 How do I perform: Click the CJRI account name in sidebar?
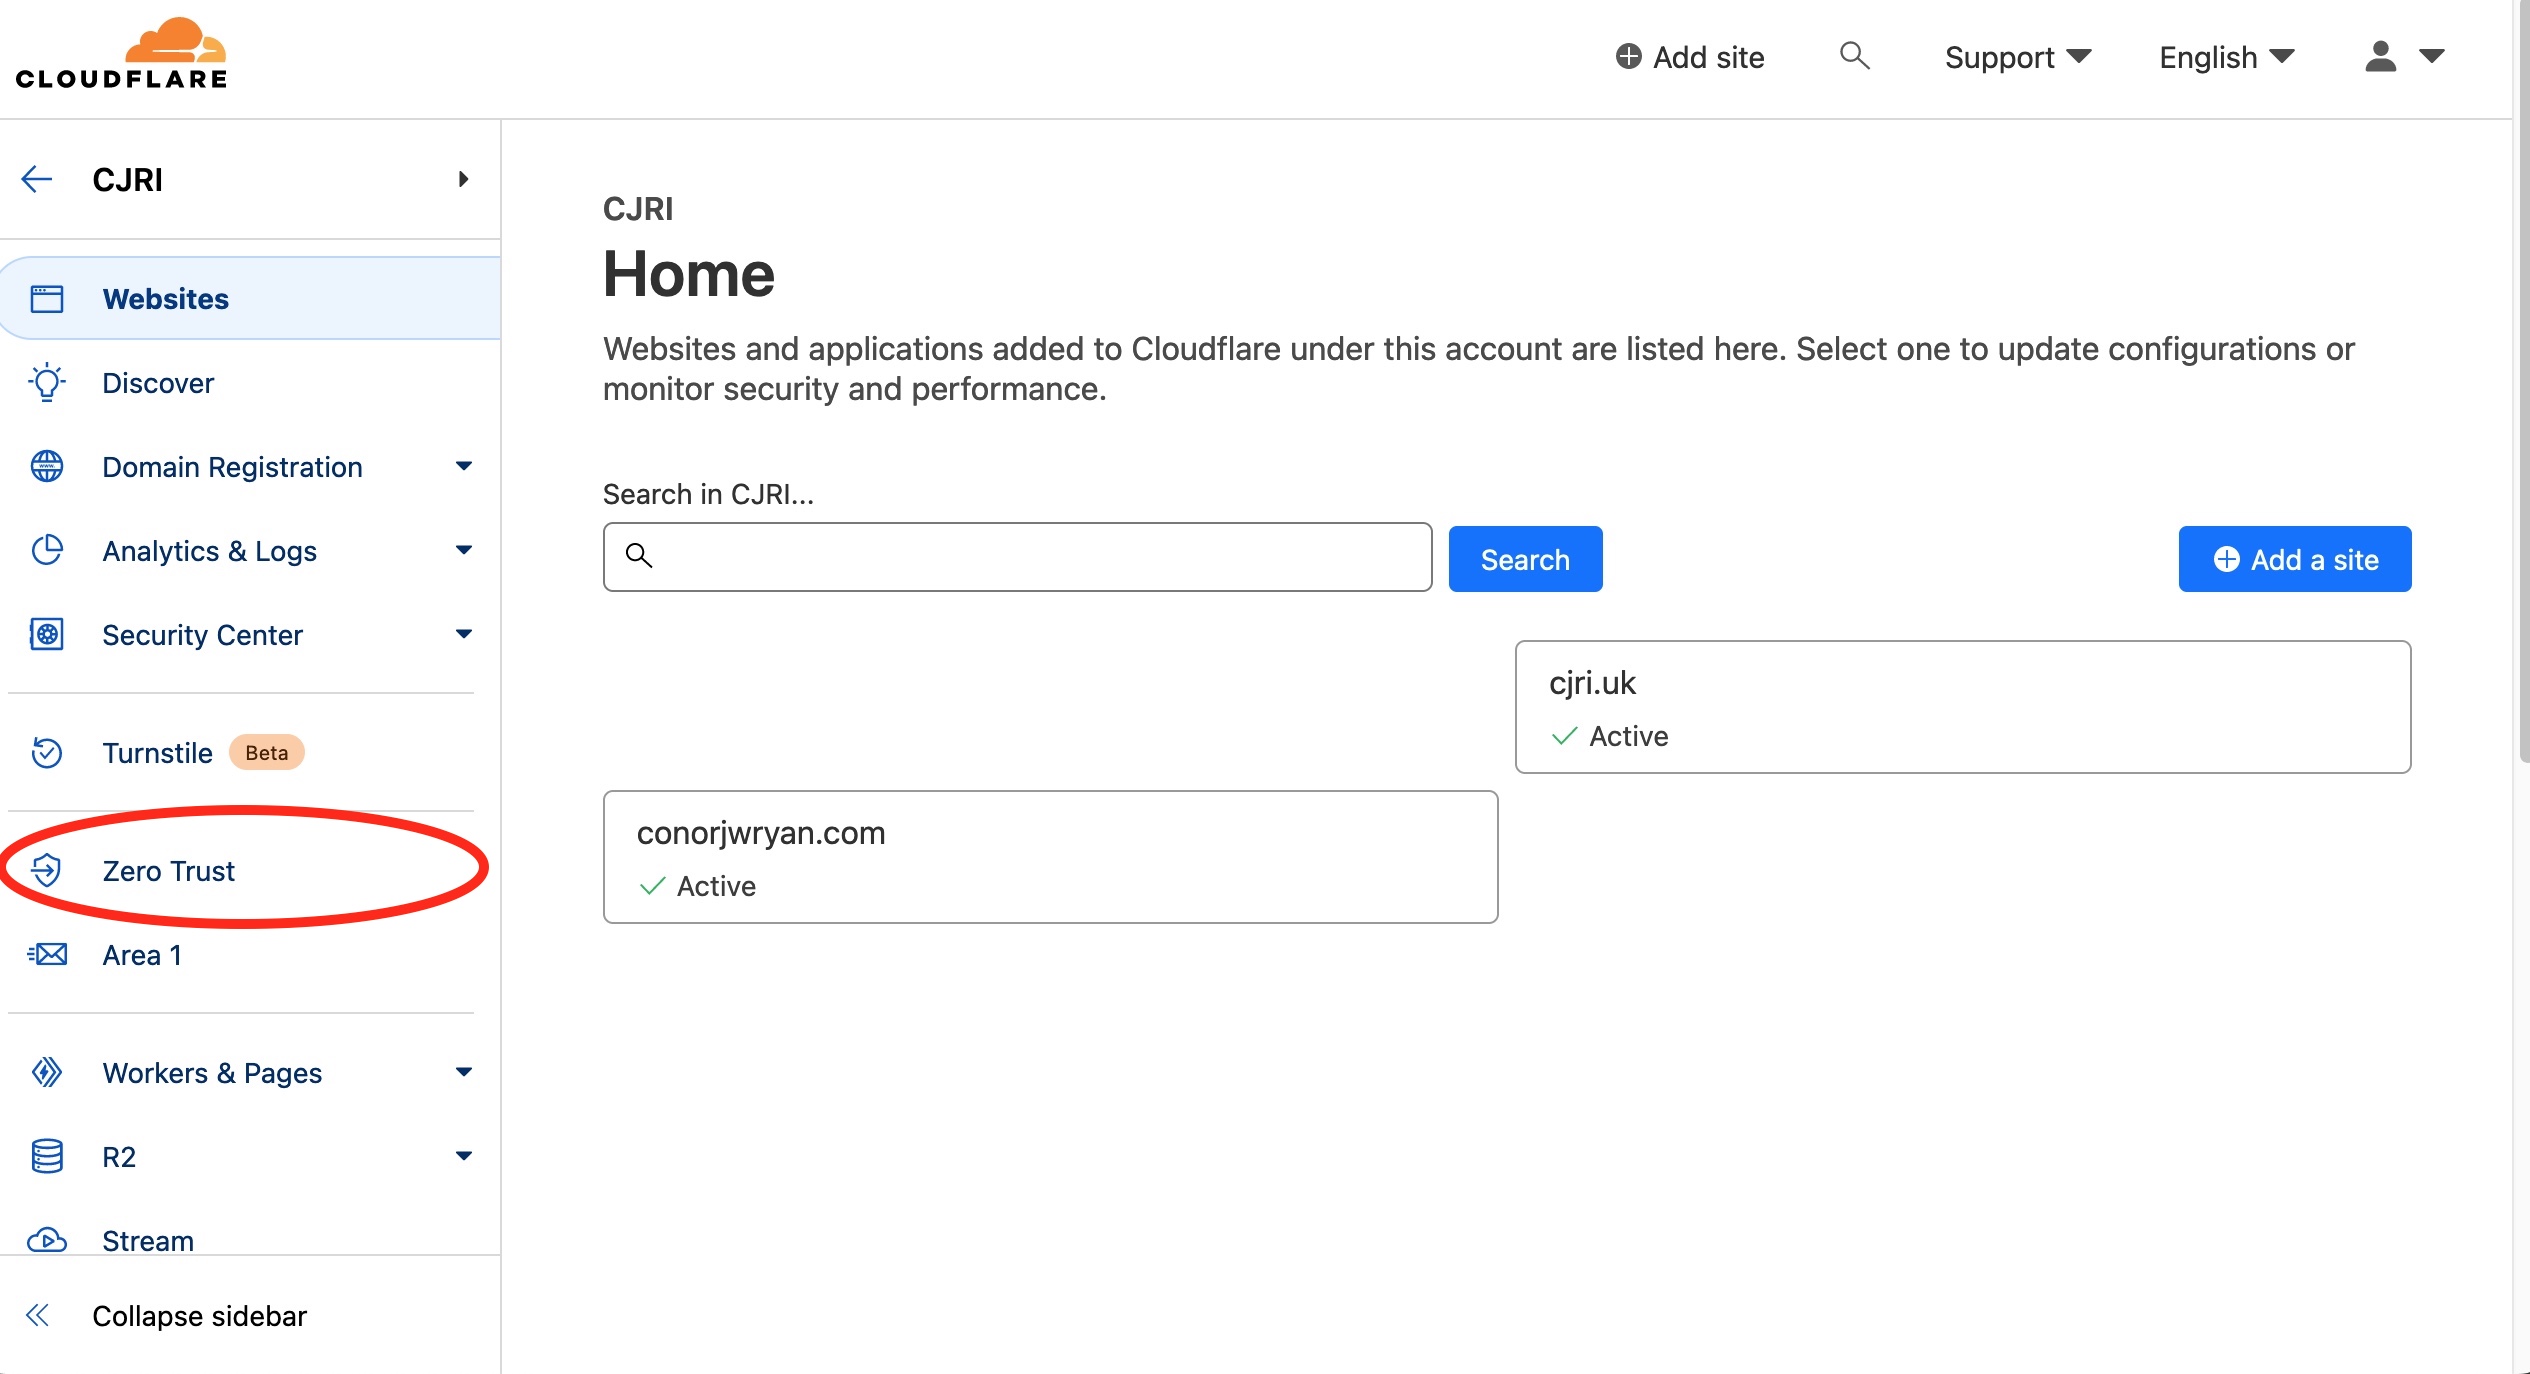pyautogui.click(x=127, y=179)
